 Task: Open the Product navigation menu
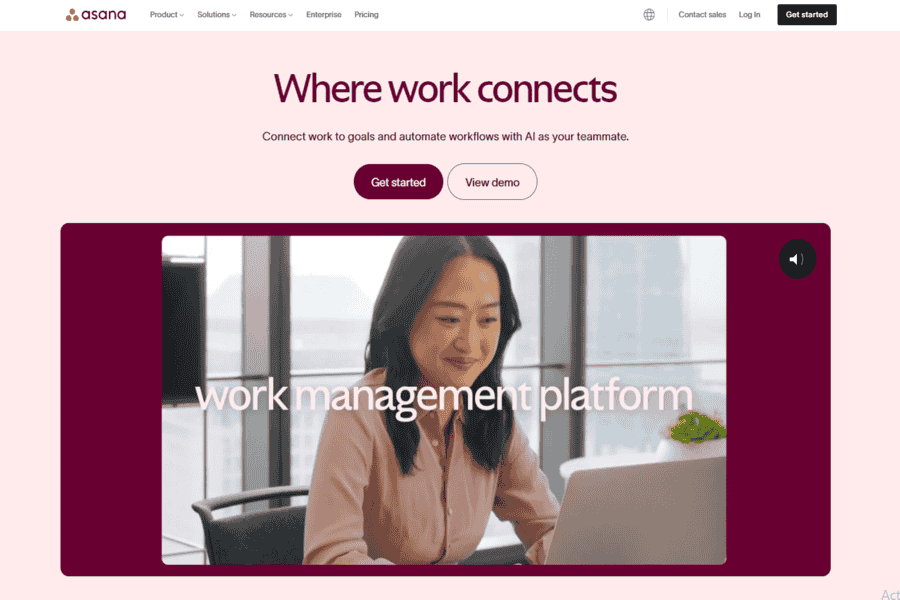pyautogui.click(x=166, y=14)
